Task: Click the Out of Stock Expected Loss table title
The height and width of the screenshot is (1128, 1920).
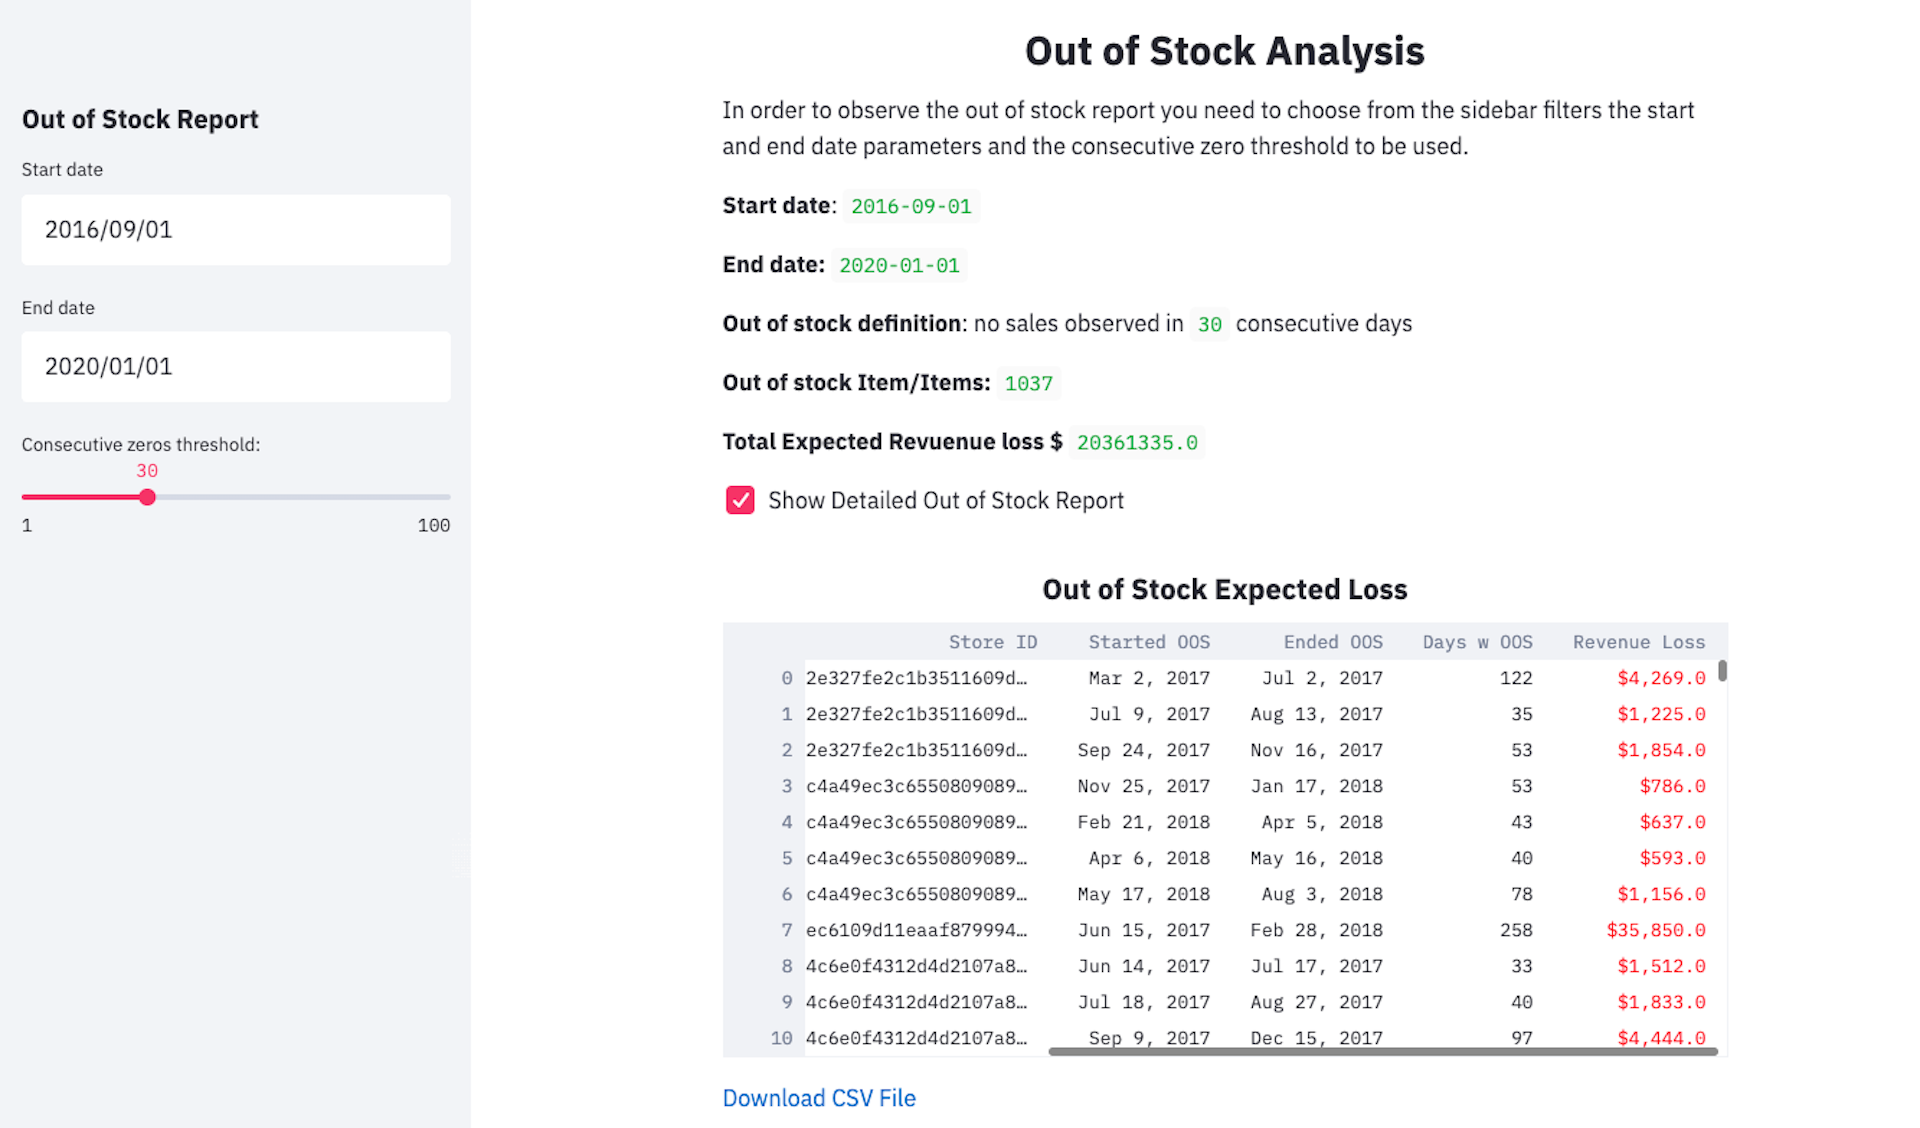Action: (1224, 589)
